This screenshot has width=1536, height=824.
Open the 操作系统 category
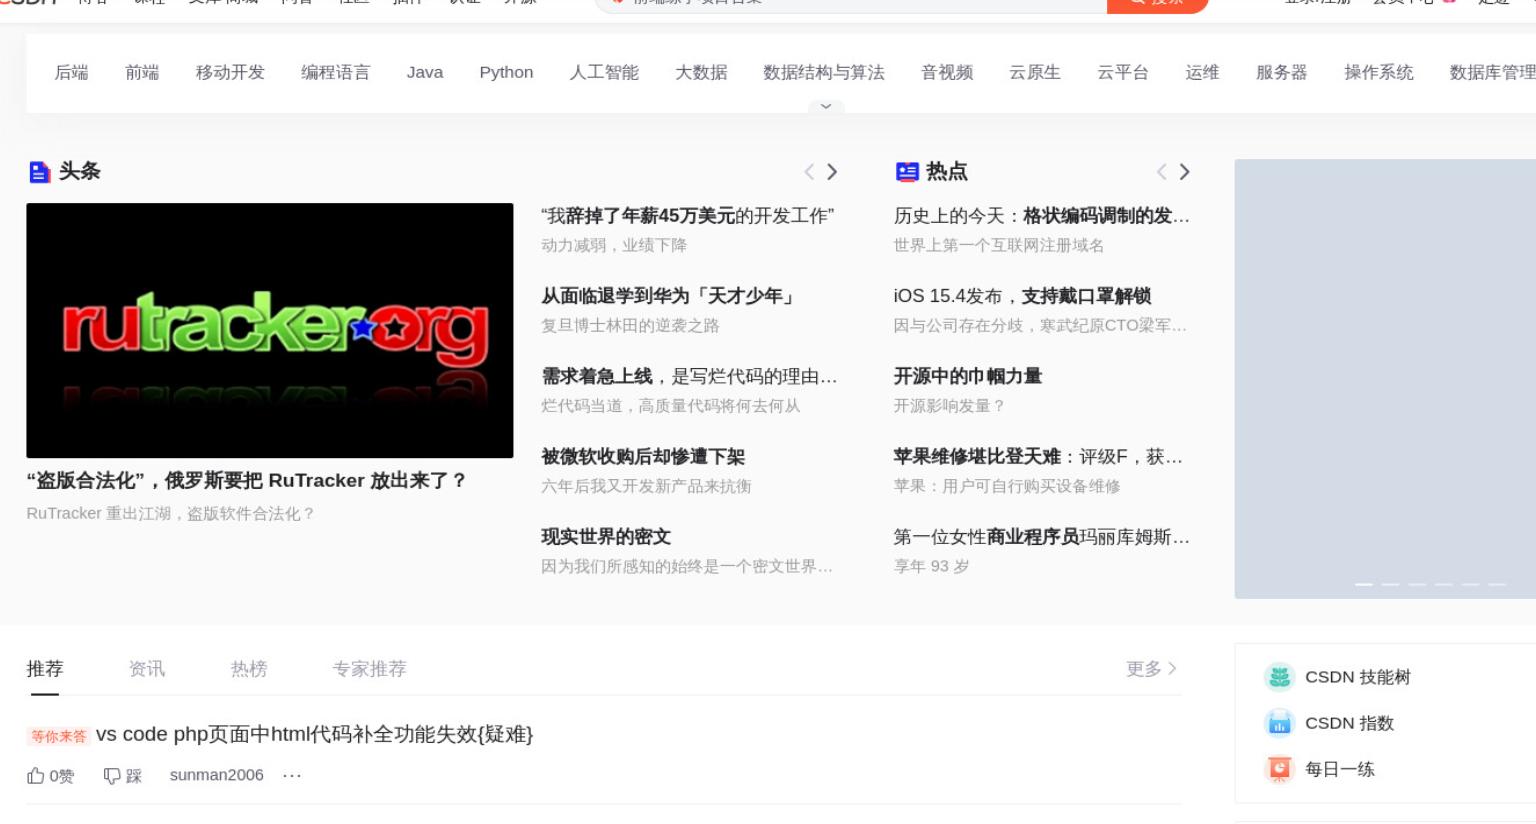(x=1379, y=72)
